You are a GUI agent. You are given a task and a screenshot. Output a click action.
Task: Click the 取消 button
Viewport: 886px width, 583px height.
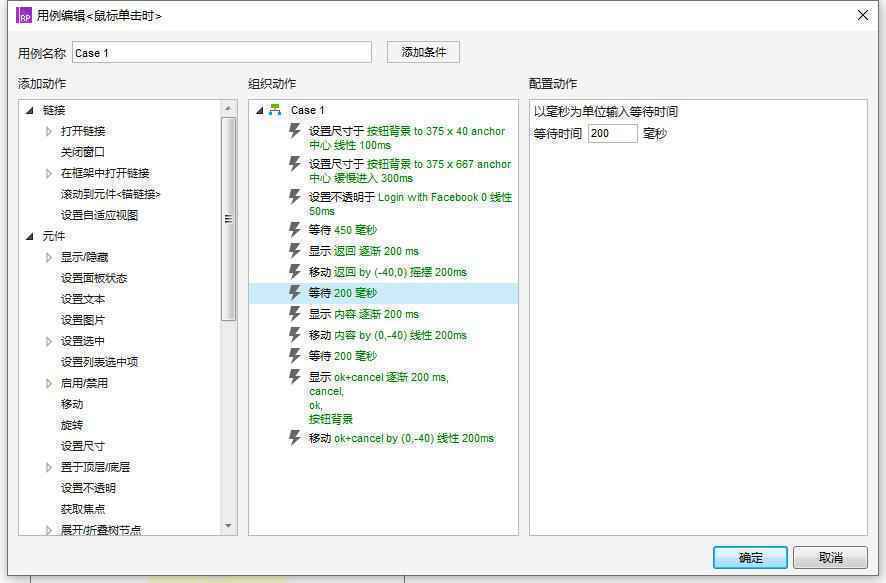pos(829,558)
